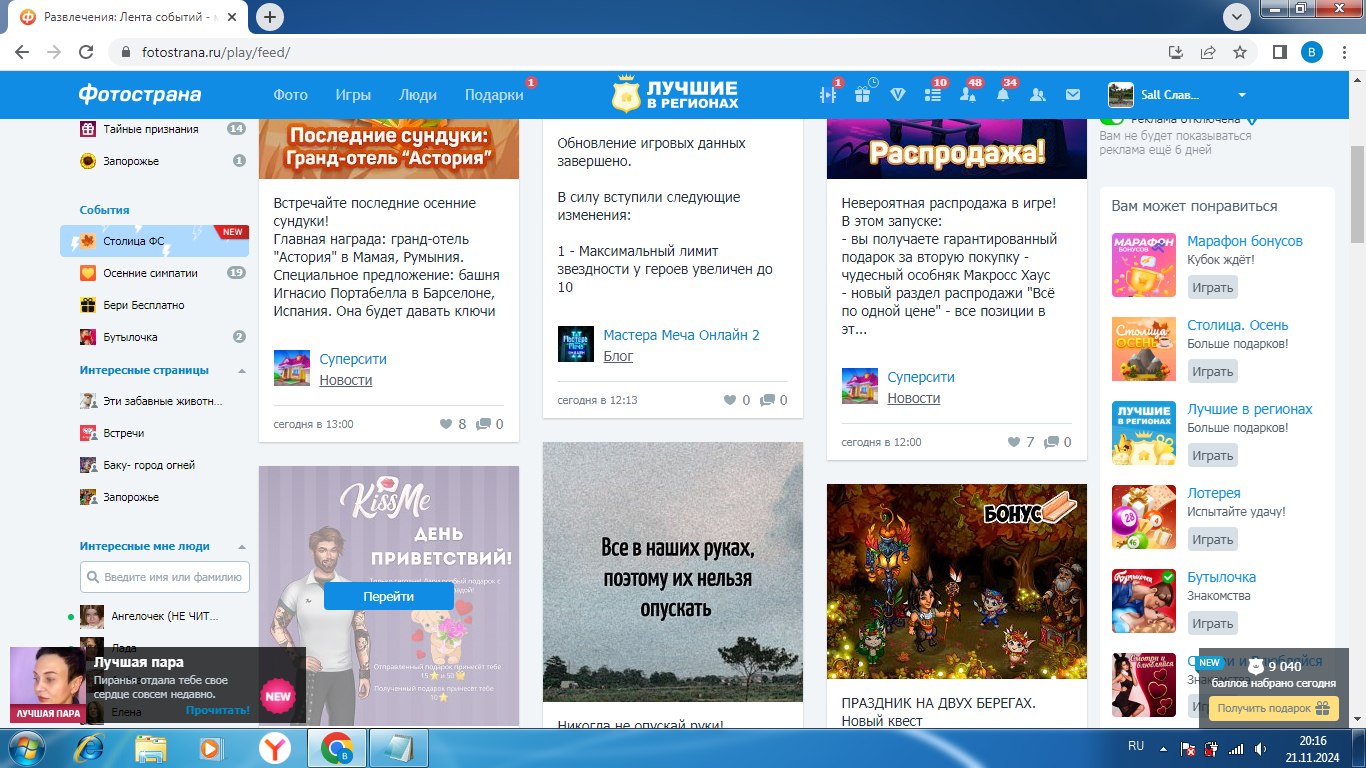
Task: Open the friend alerts icon with badge 48
Action: pos(968,95)
